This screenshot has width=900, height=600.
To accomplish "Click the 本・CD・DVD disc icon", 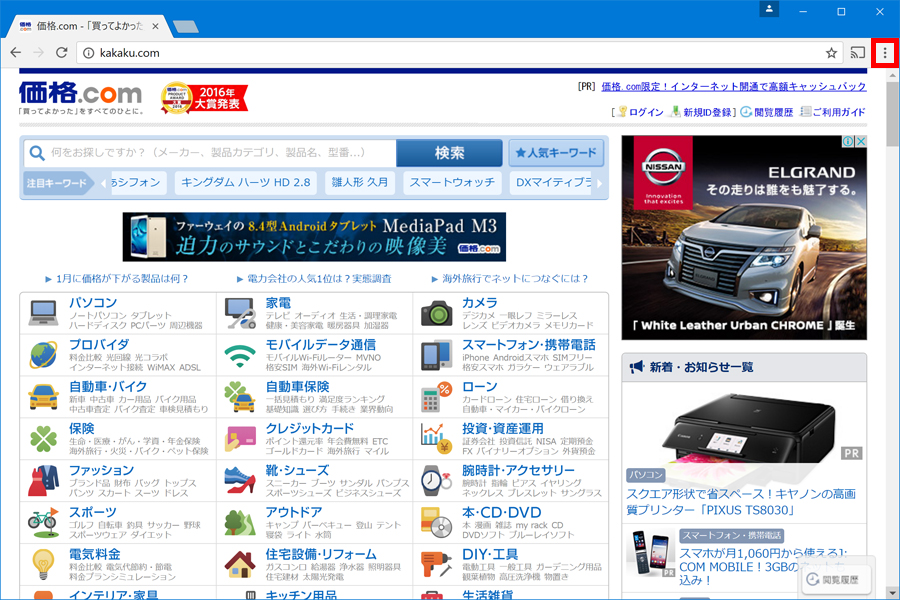I will pyautogui.click(x=437, y=522).
